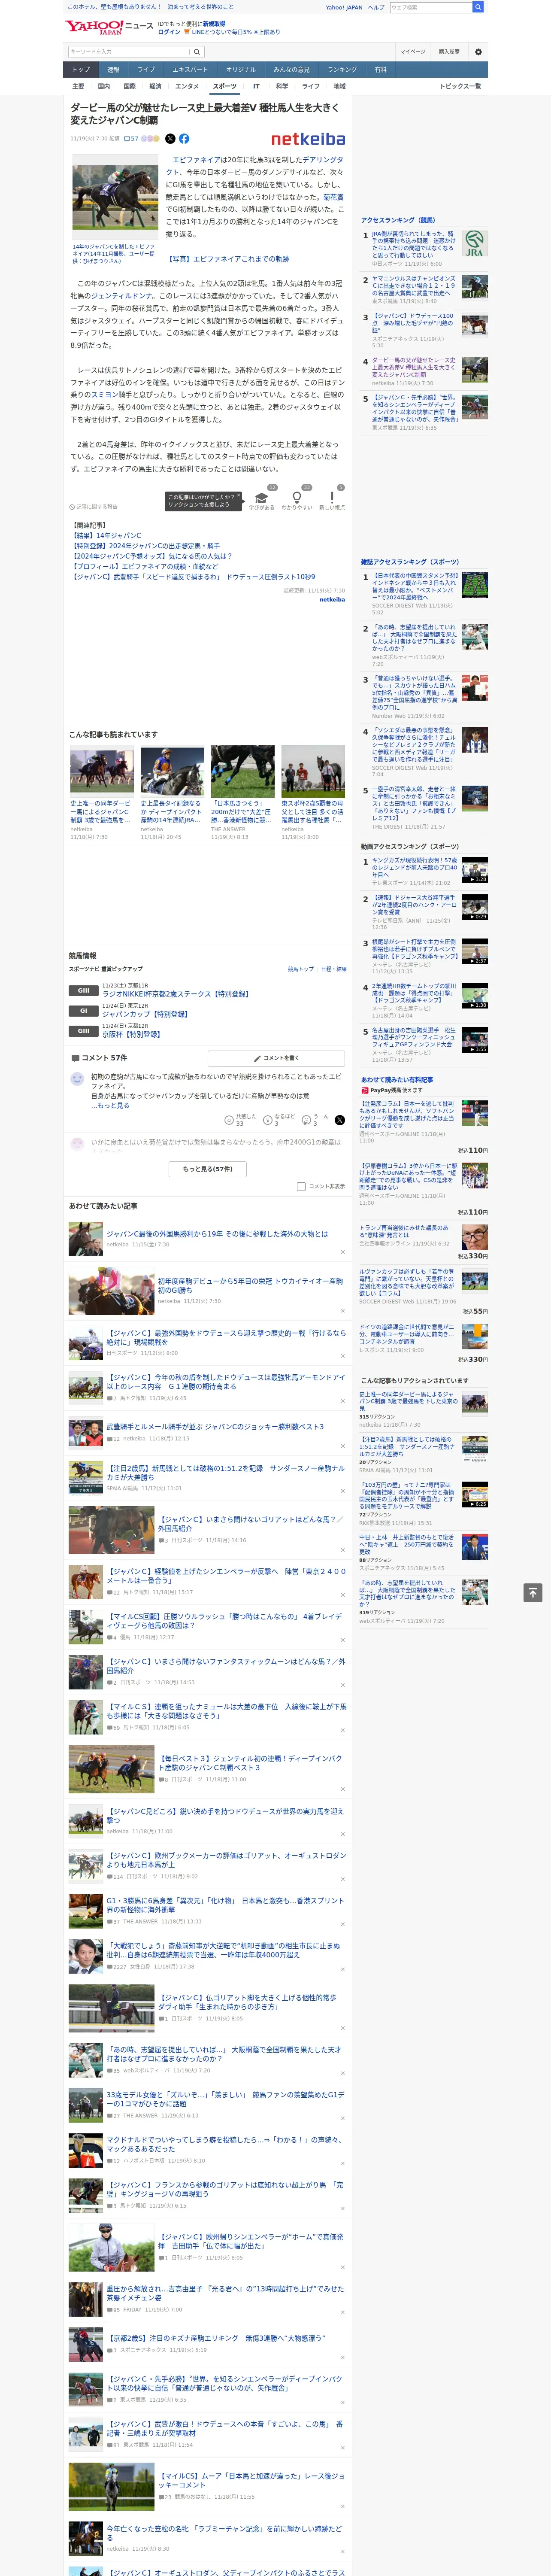Share article on X icon below headline

point(170,139)
